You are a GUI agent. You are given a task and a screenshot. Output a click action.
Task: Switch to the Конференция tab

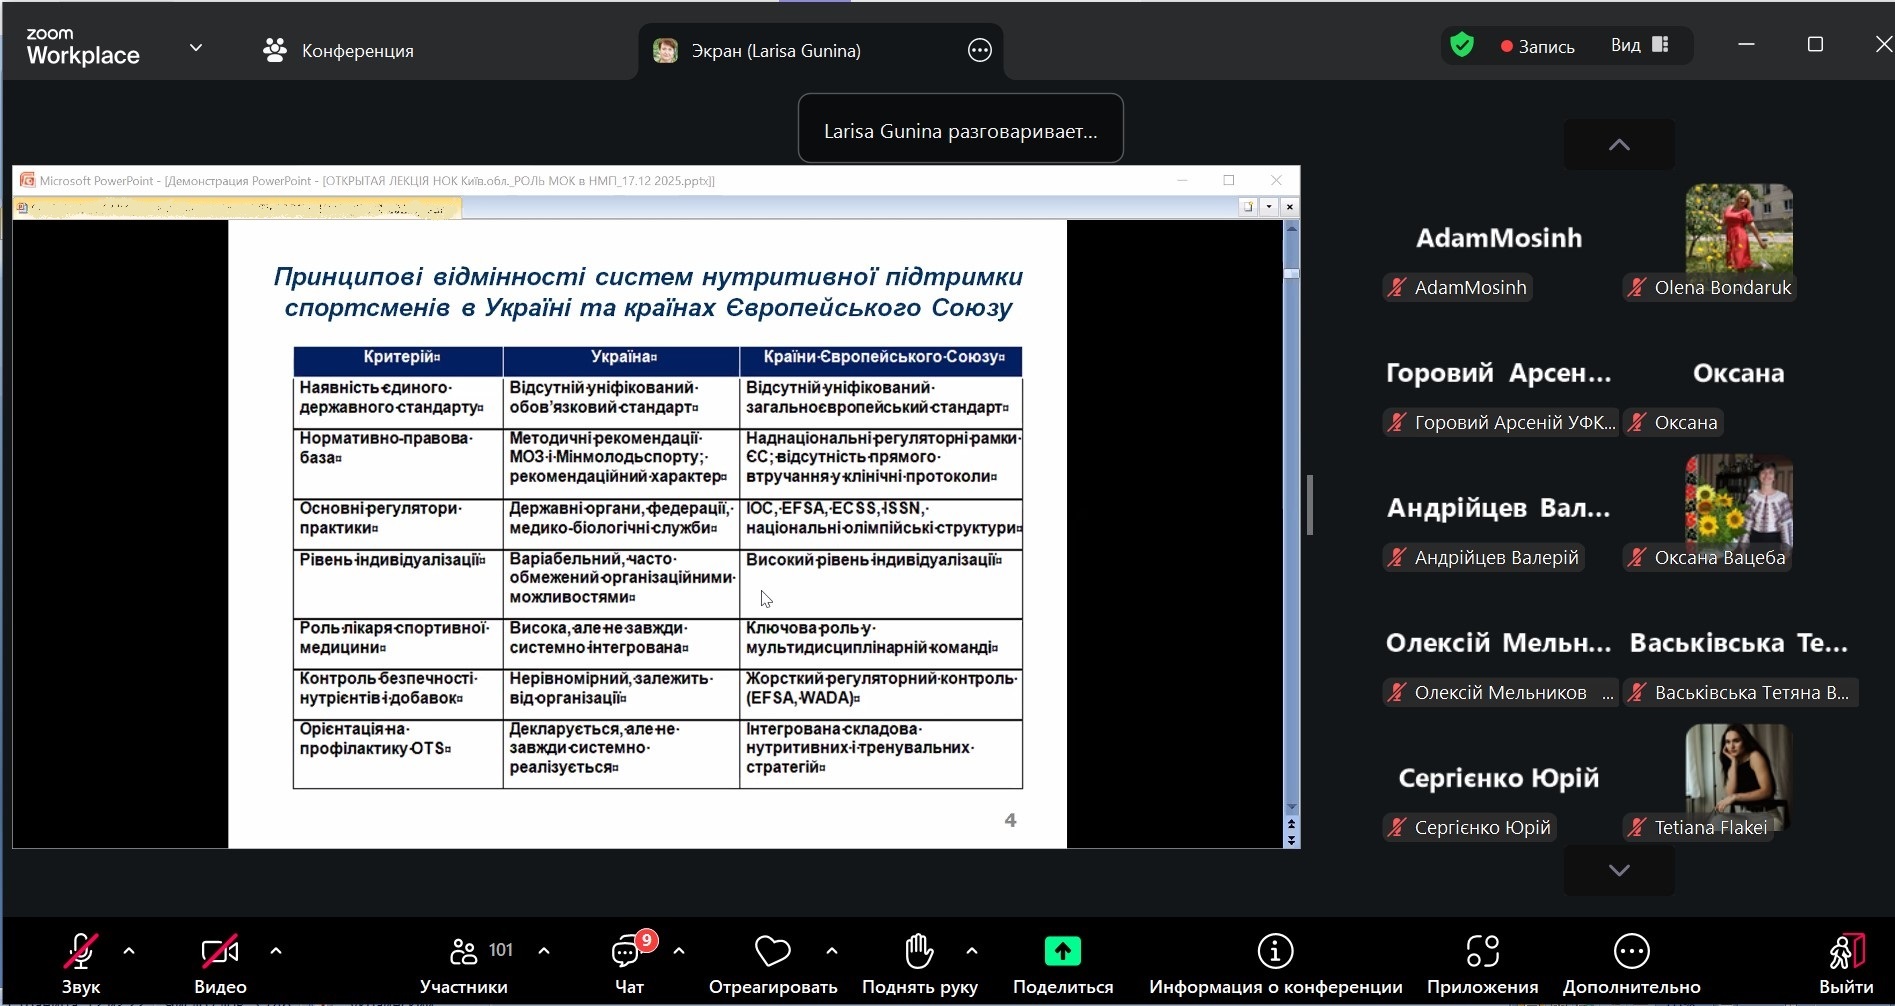(338, 51)
